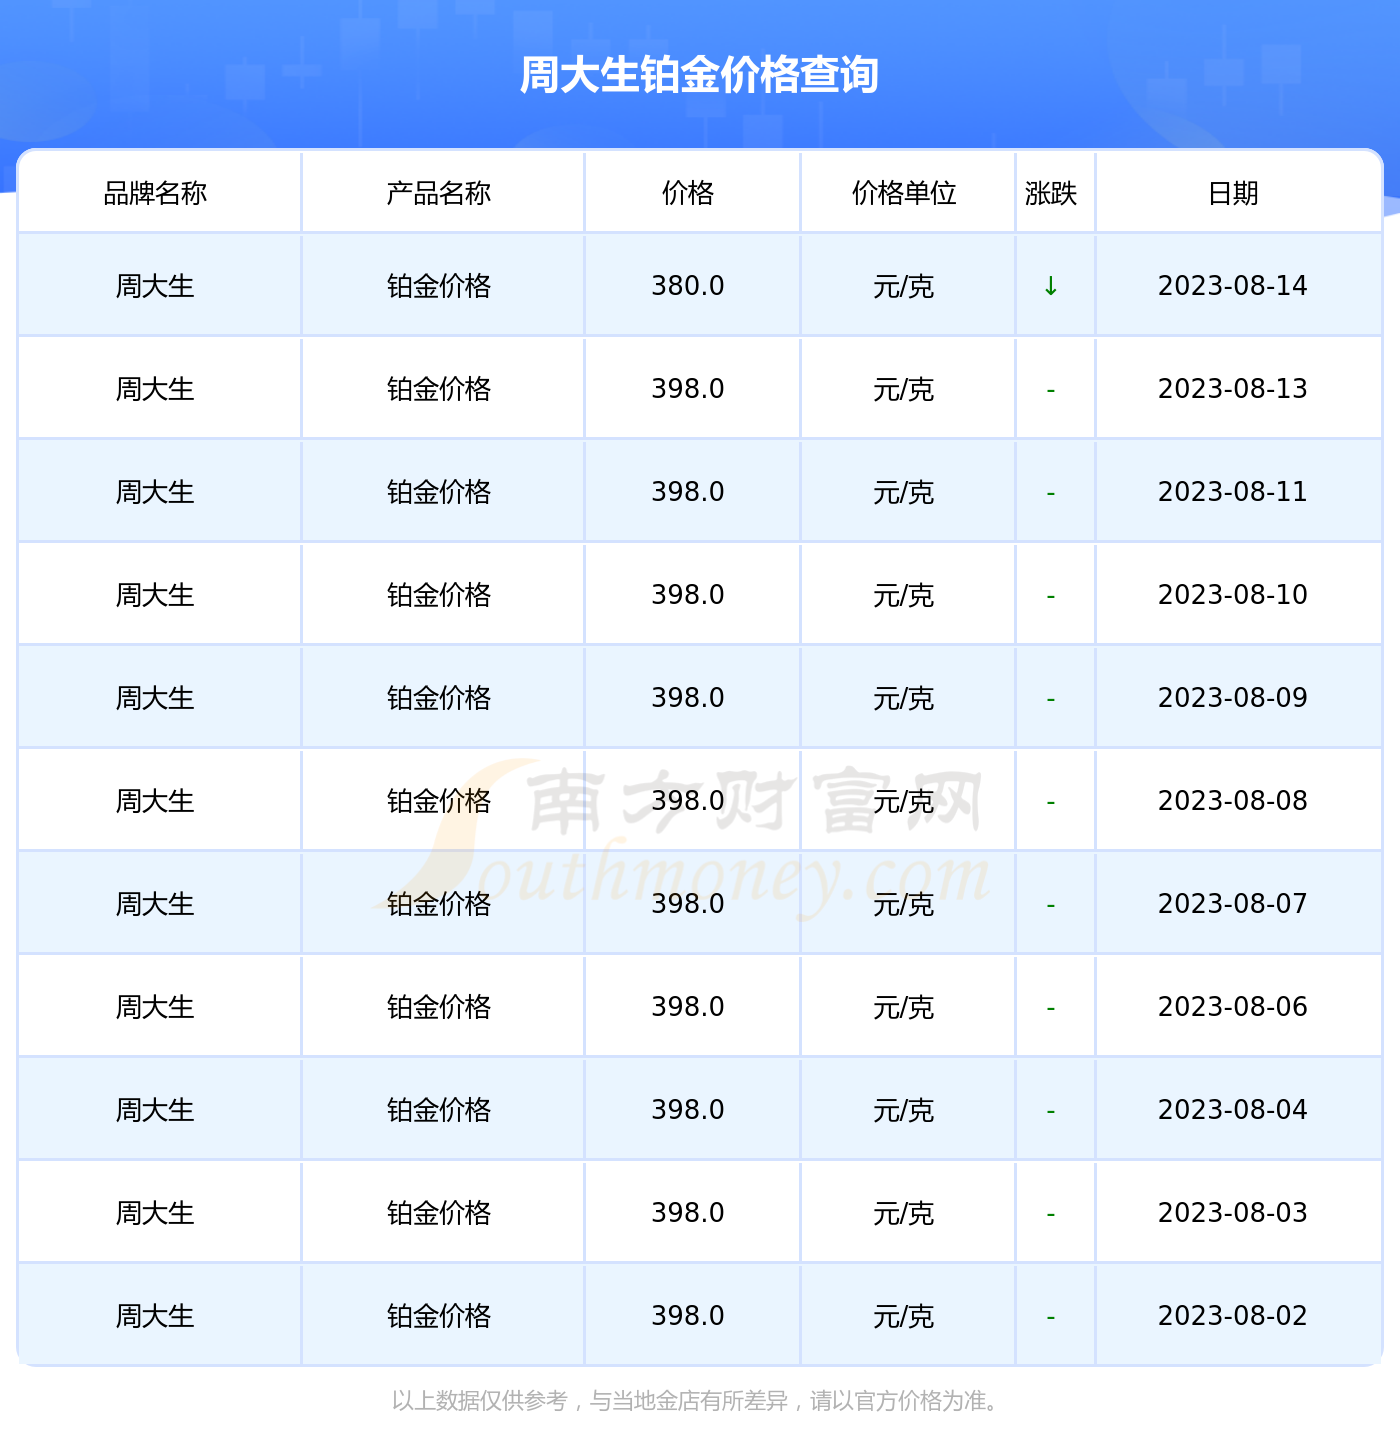Click 元/克 unit in the 2023-08-13 row

tap(904, 390)
